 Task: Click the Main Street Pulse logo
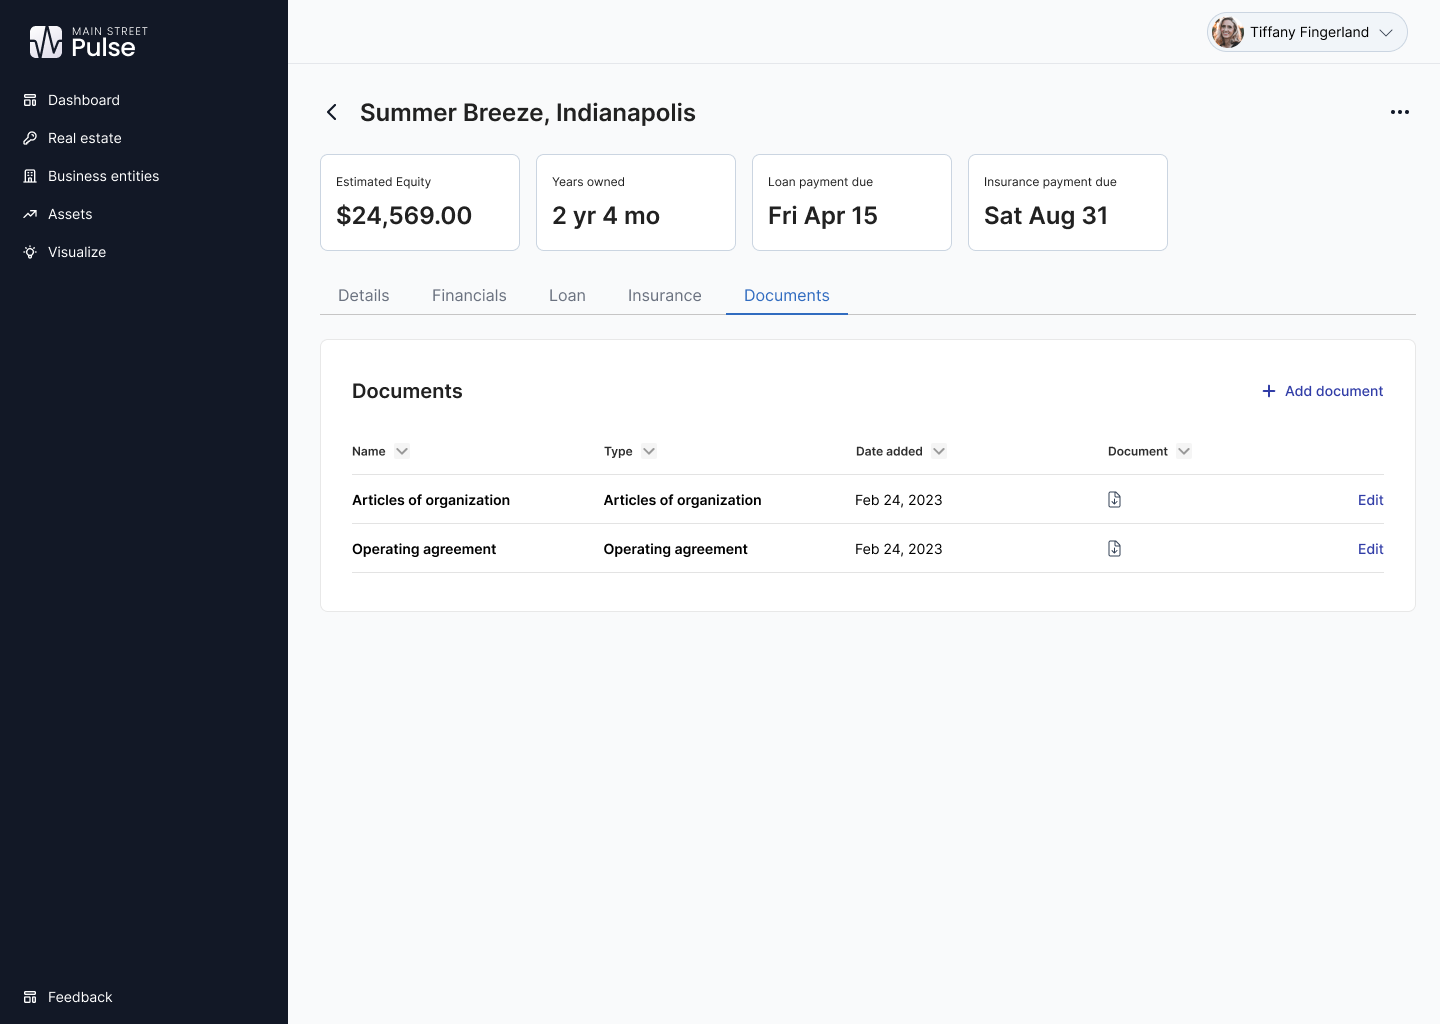click(88, 42)
